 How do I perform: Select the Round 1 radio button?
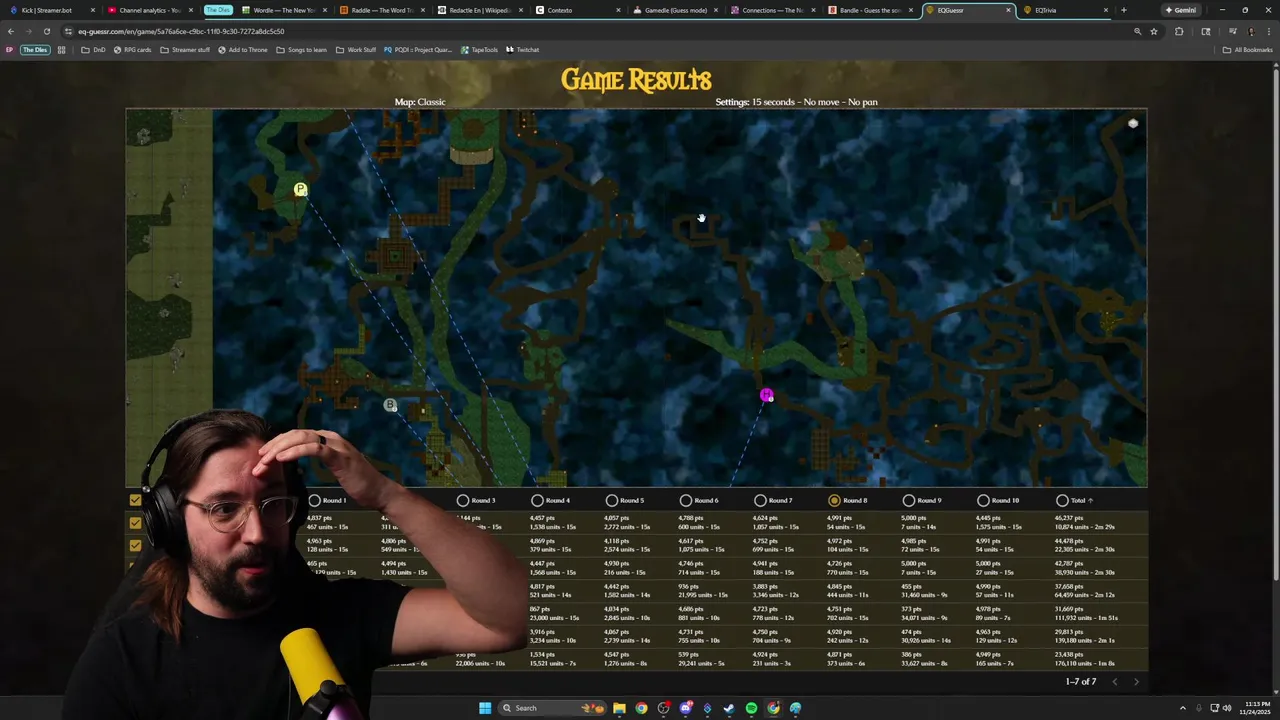[x=315, y=500]
